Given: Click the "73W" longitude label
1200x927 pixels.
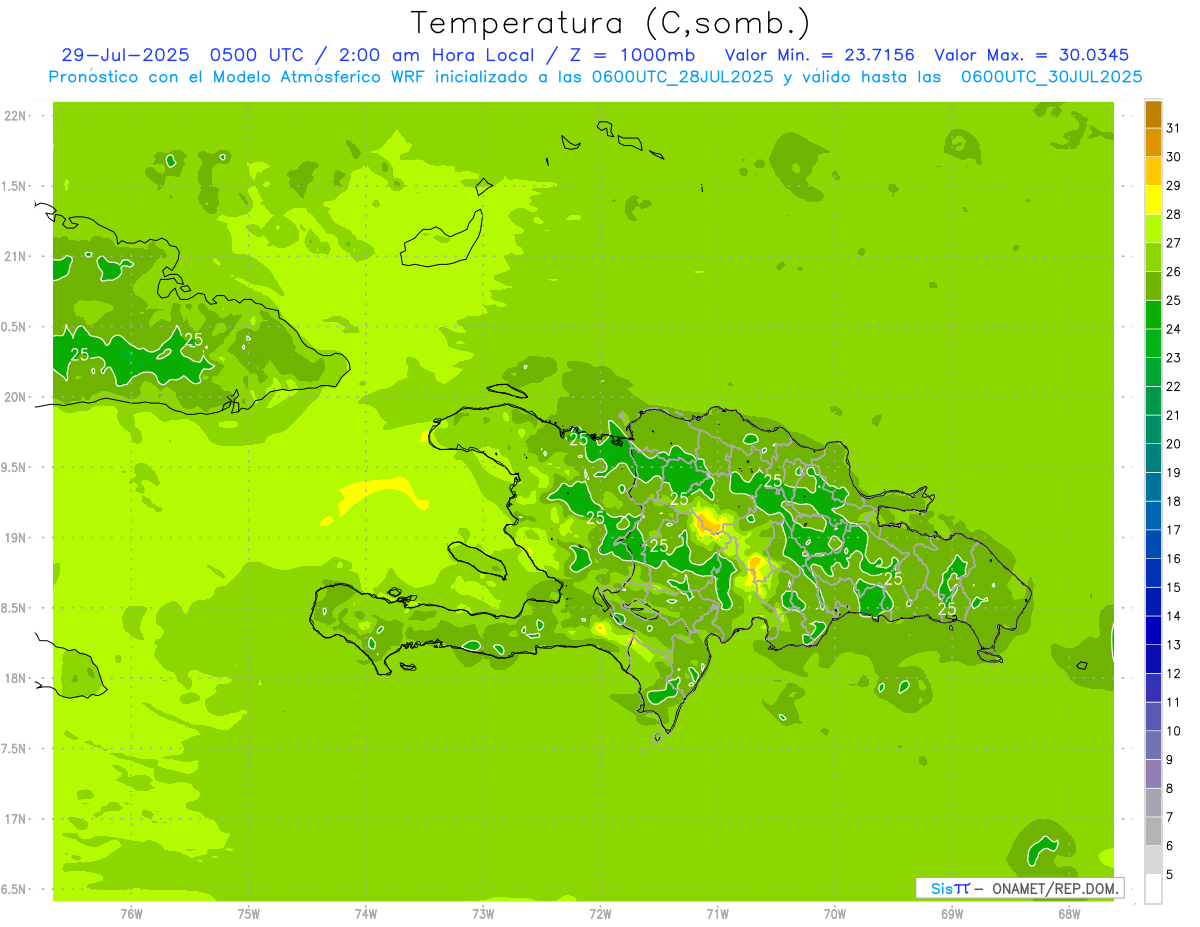Looking at the screenshot, I should click(483, 913).
